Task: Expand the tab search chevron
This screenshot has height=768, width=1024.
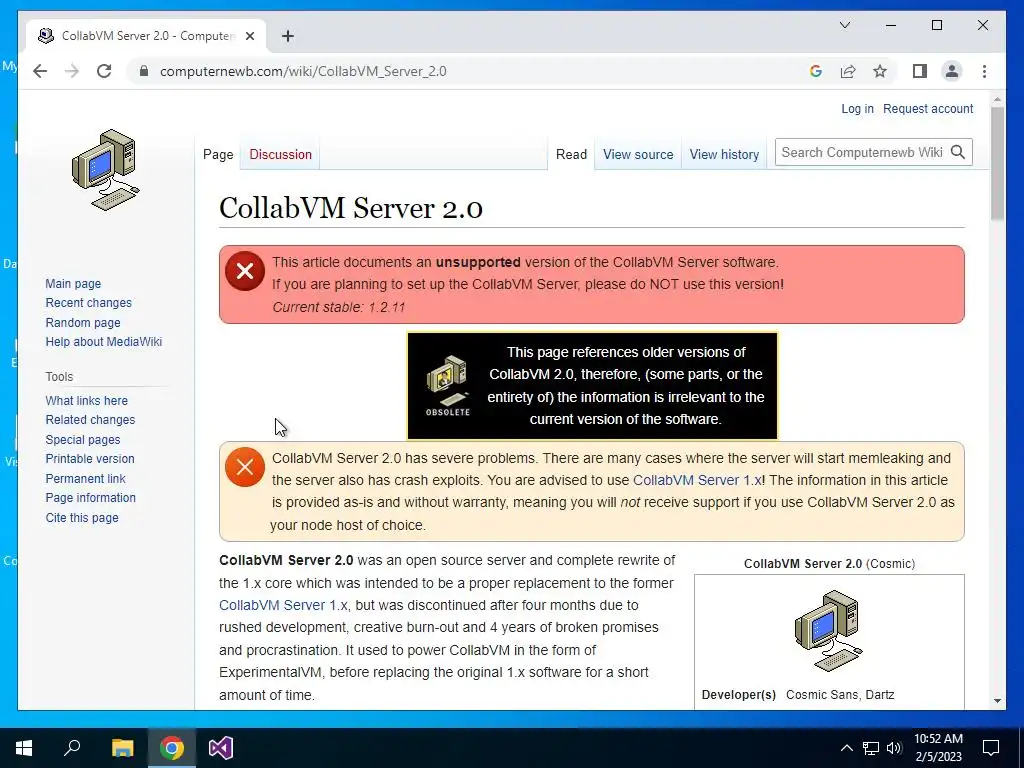Action: [x=844, y=25]
